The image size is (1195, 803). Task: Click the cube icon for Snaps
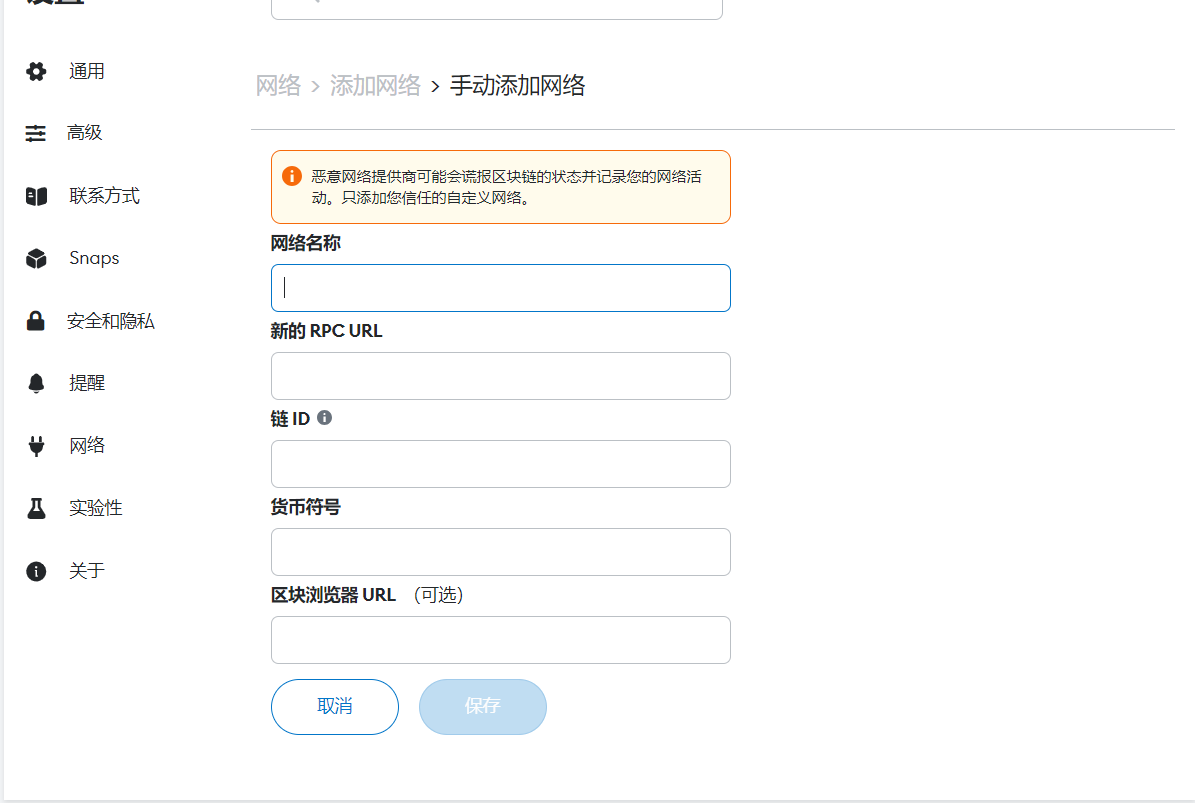tap(36, 259)
